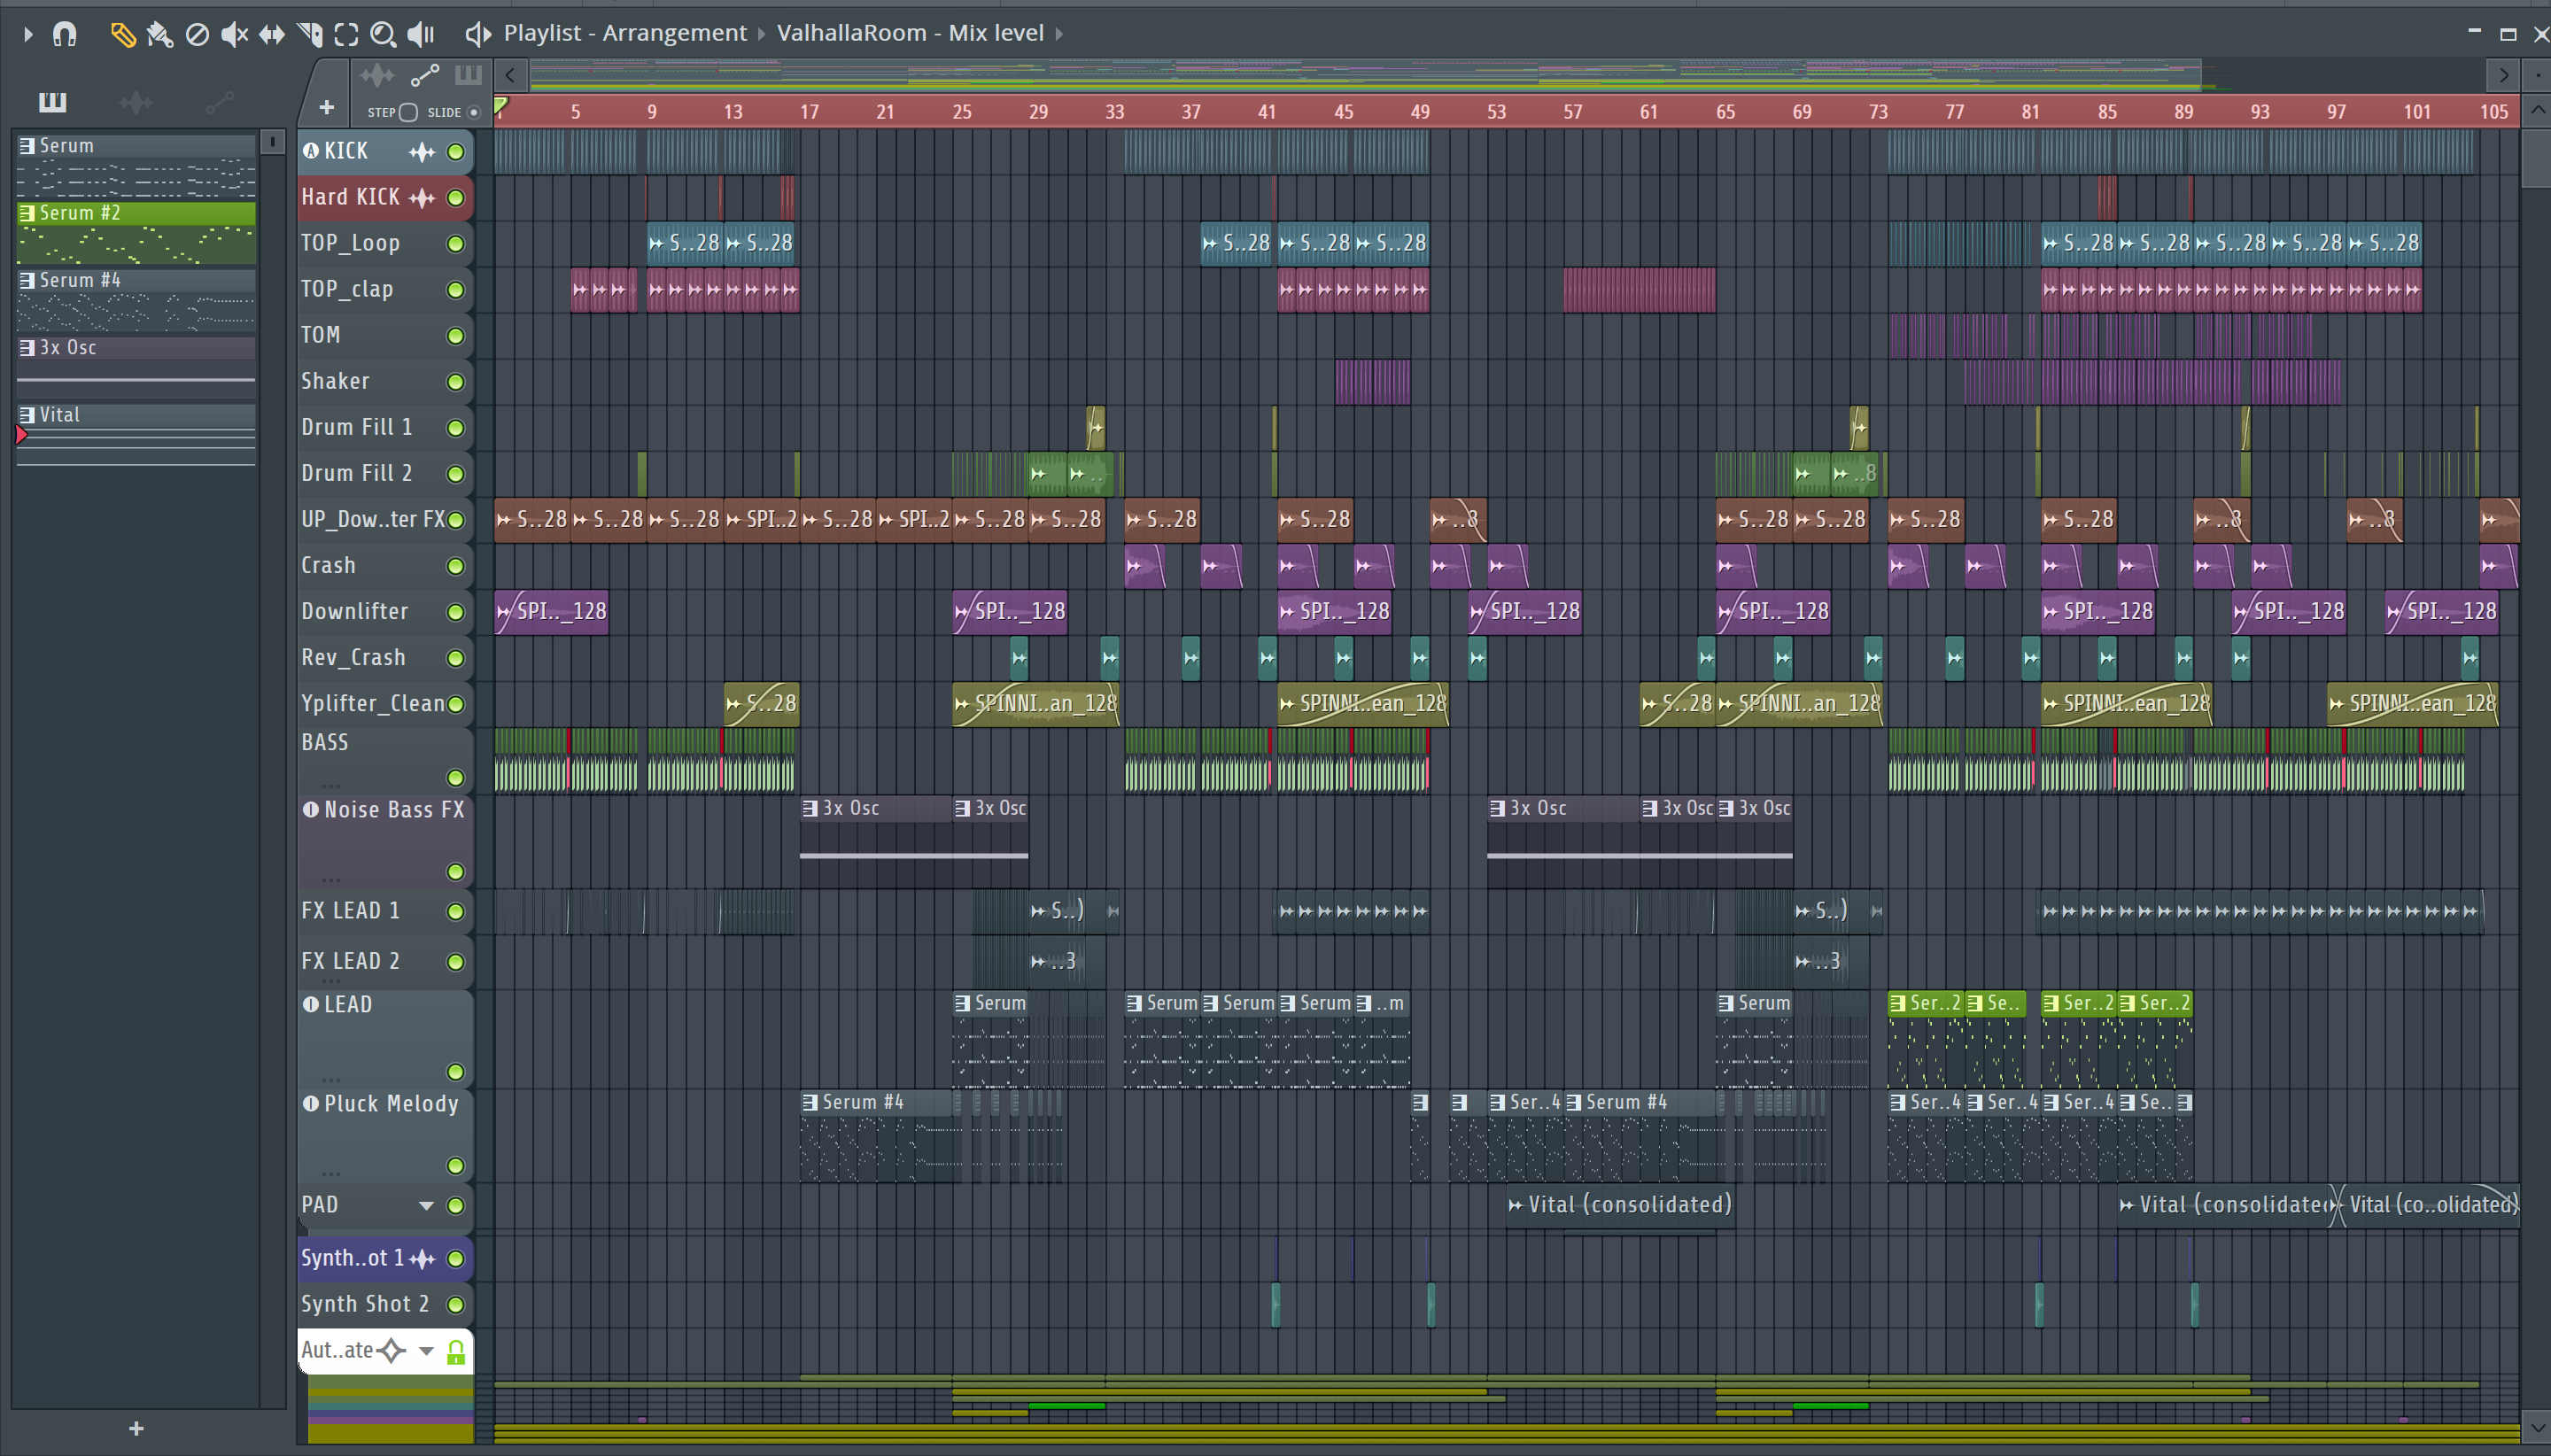Open ValhallaRoom - Mix level breadcrumb
Screen dimensions: 2551x1456
pos(910,33)
